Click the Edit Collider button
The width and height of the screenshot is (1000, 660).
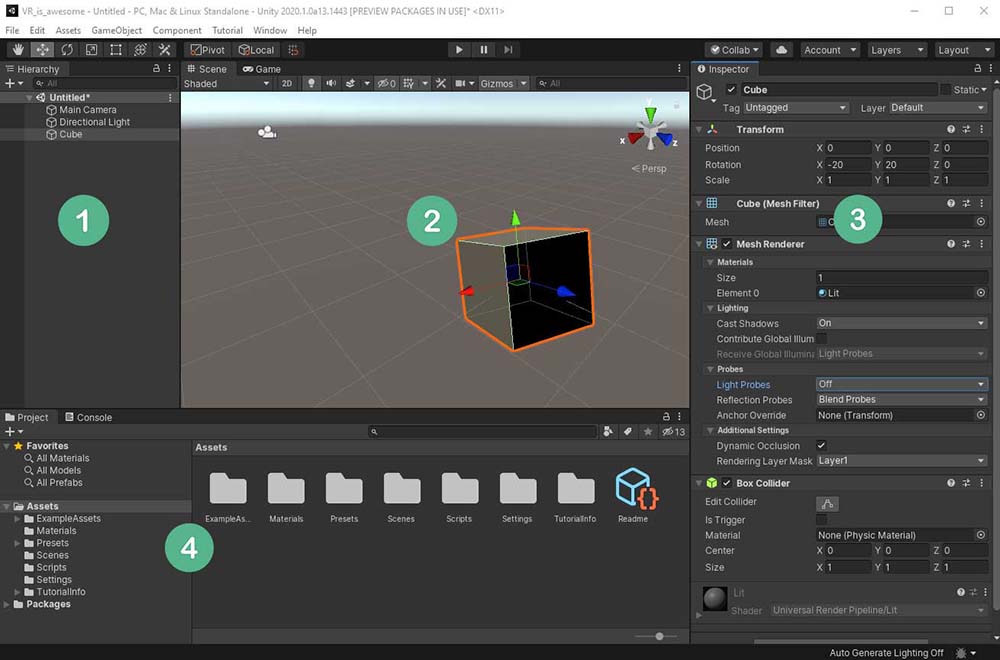click(x=827, y=503)
